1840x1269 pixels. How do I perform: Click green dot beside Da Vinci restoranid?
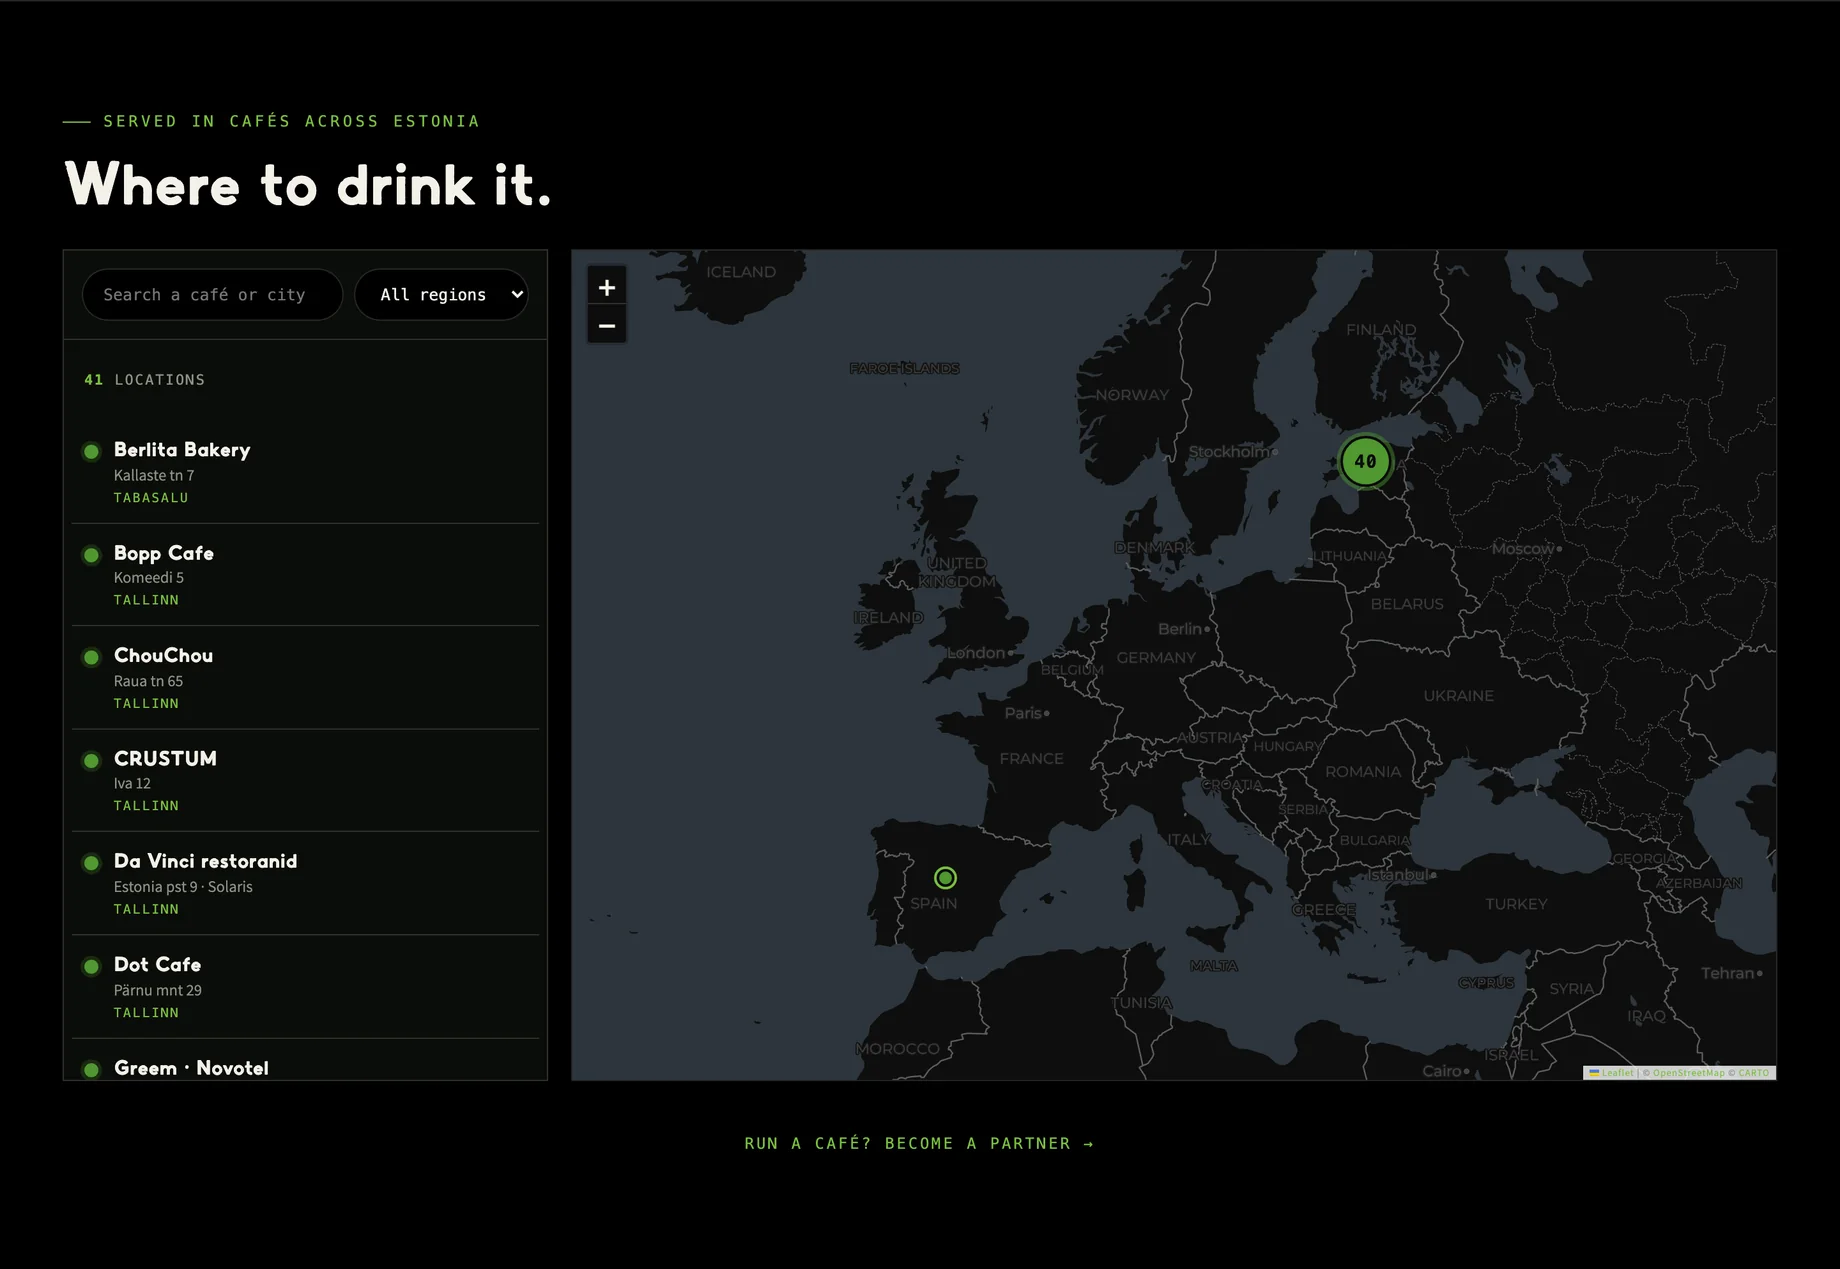[91, 863]
